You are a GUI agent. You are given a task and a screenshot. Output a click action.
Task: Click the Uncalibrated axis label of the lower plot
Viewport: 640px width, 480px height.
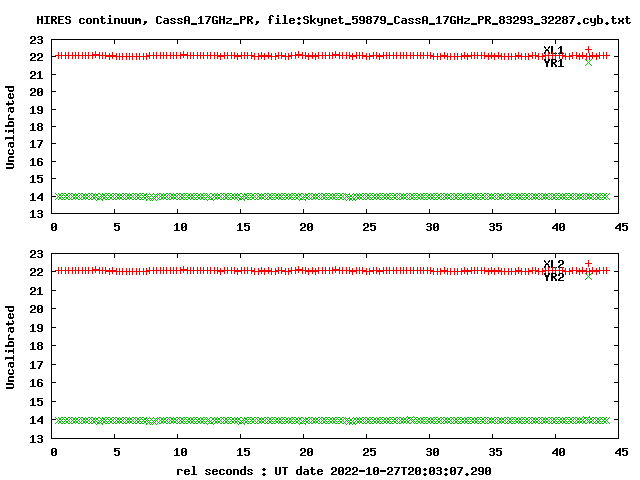coord(10,347)
